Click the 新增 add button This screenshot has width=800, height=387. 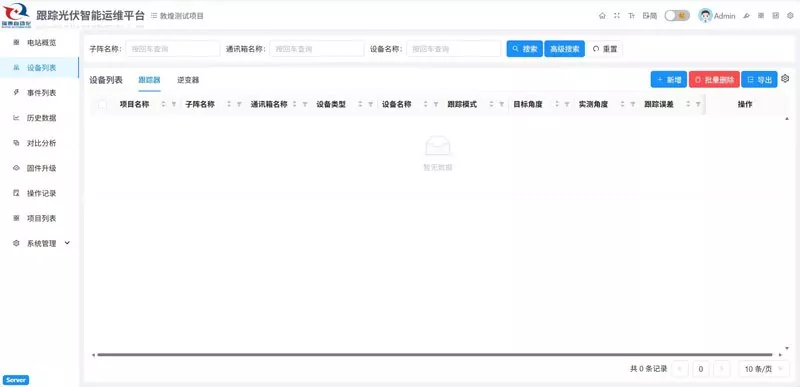pos(669,80)
